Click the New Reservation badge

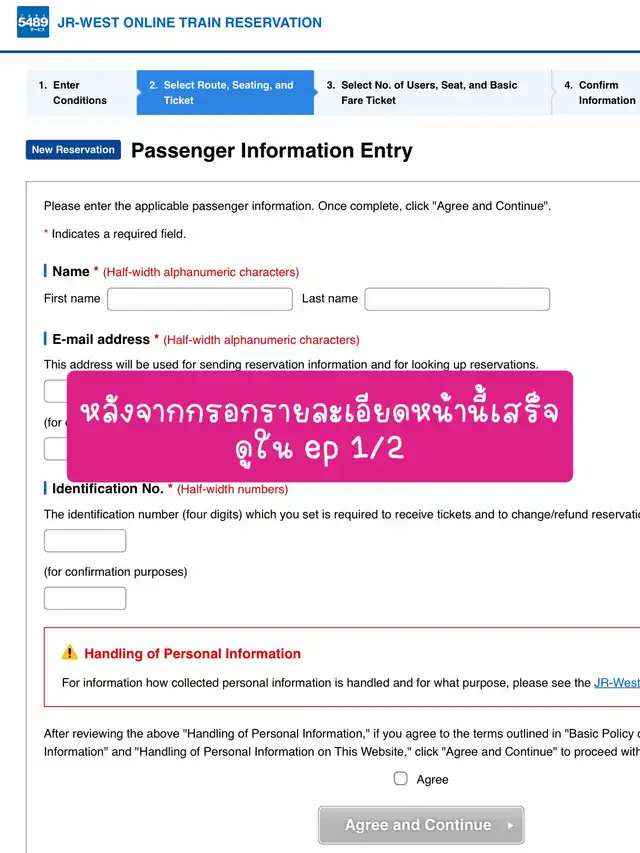pyautogui.click(x=73, y=150)
